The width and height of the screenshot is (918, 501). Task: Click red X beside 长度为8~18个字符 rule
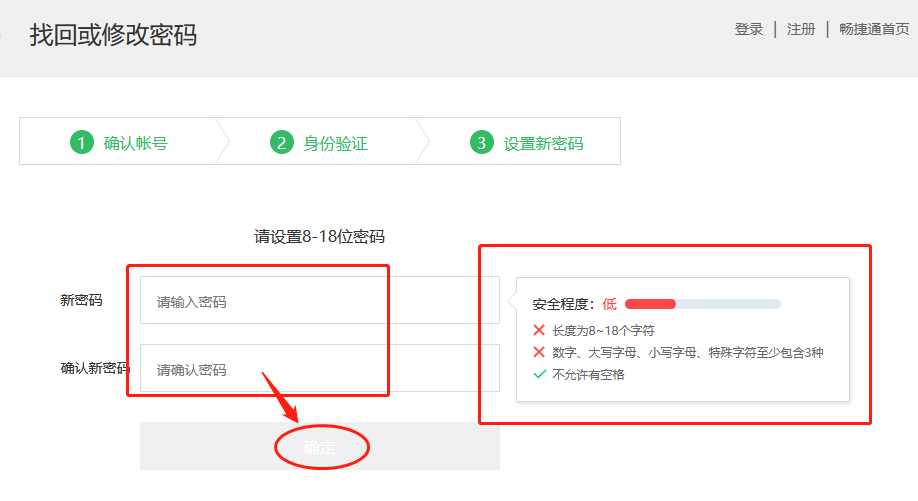[539, 330]
